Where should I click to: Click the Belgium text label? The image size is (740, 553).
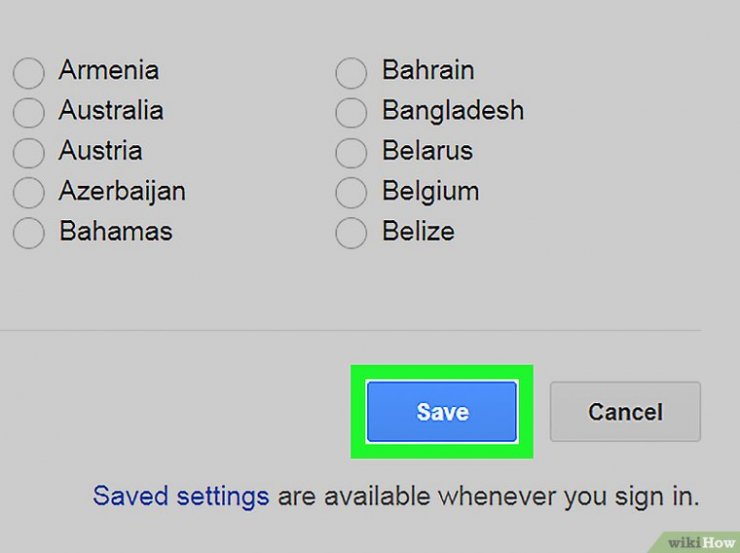[430, 192]
